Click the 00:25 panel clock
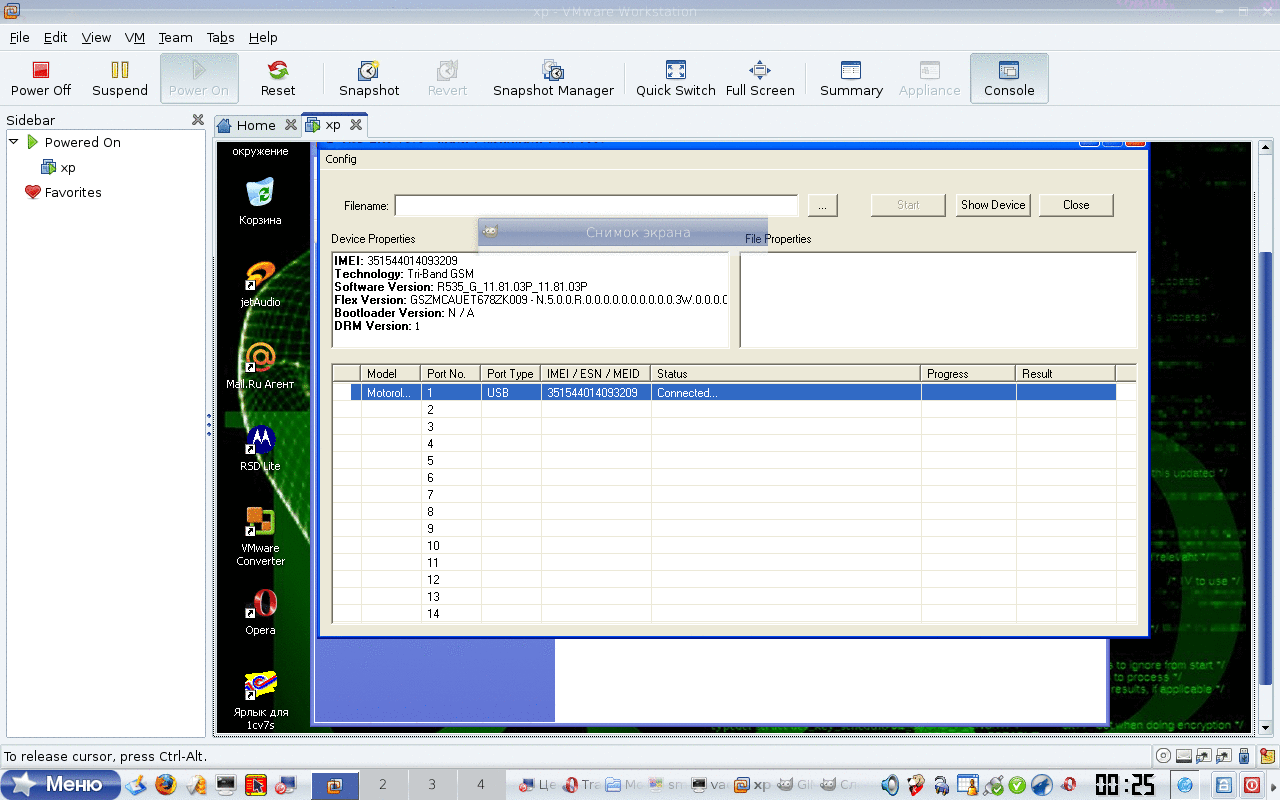 click(x=1124, y=785)
